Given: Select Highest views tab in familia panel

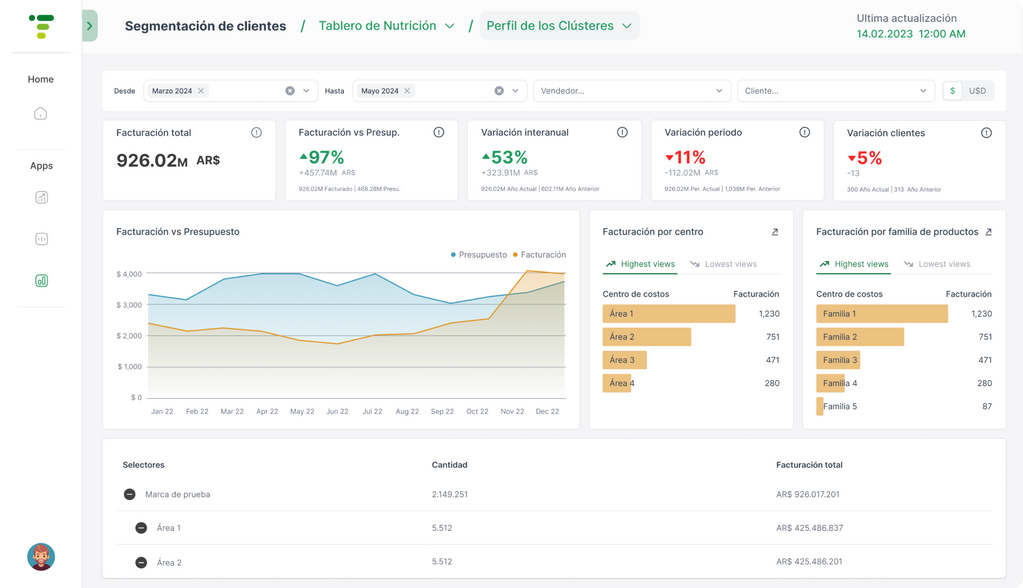Looking at the screenshot, I should [853, 264].
